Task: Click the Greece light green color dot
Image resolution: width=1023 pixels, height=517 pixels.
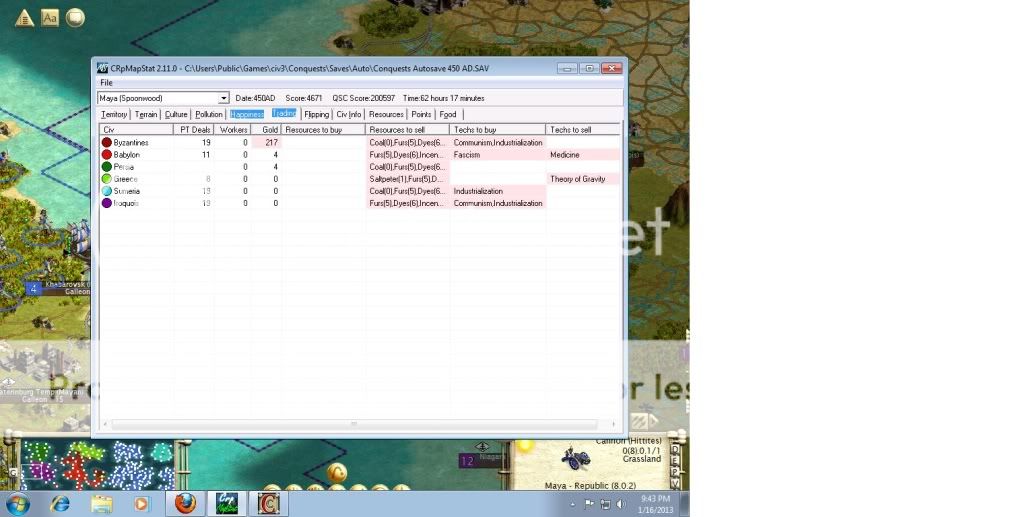Action: pyautogui.click(x=107, y=179)
